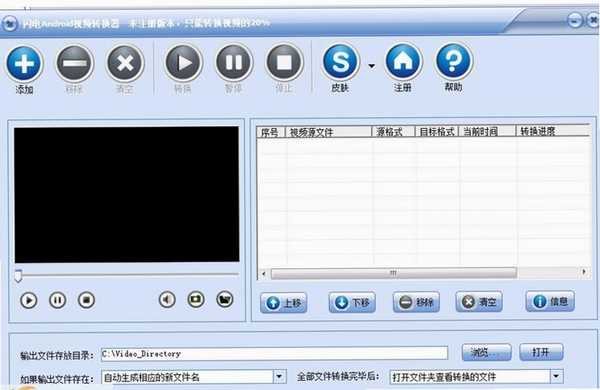Viewport: 600px width, 390px height.
Task: Click the 源格式 column header
Action: (393, 132)
